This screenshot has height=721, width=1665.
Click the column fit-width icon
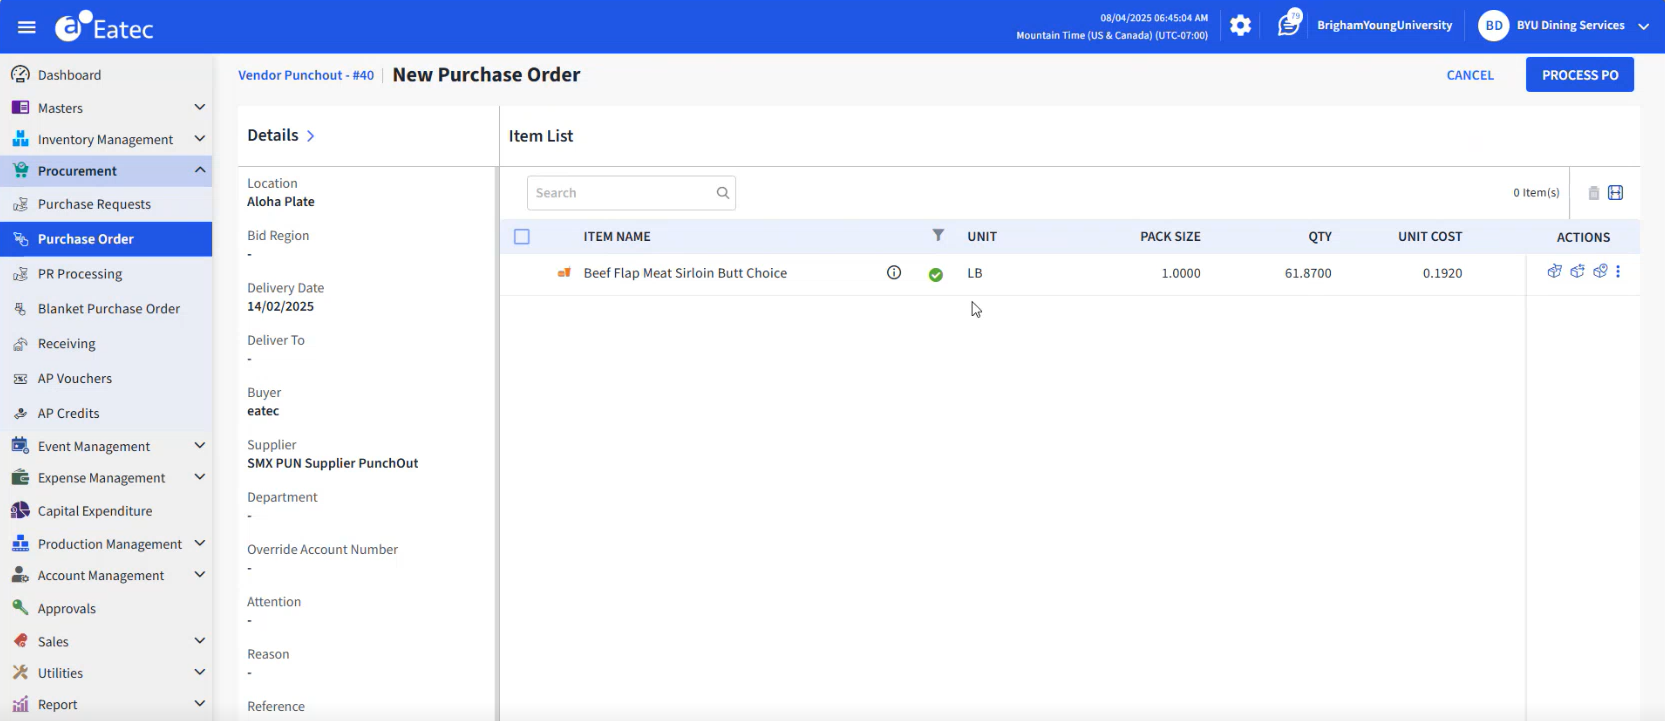pos(1616,193)
